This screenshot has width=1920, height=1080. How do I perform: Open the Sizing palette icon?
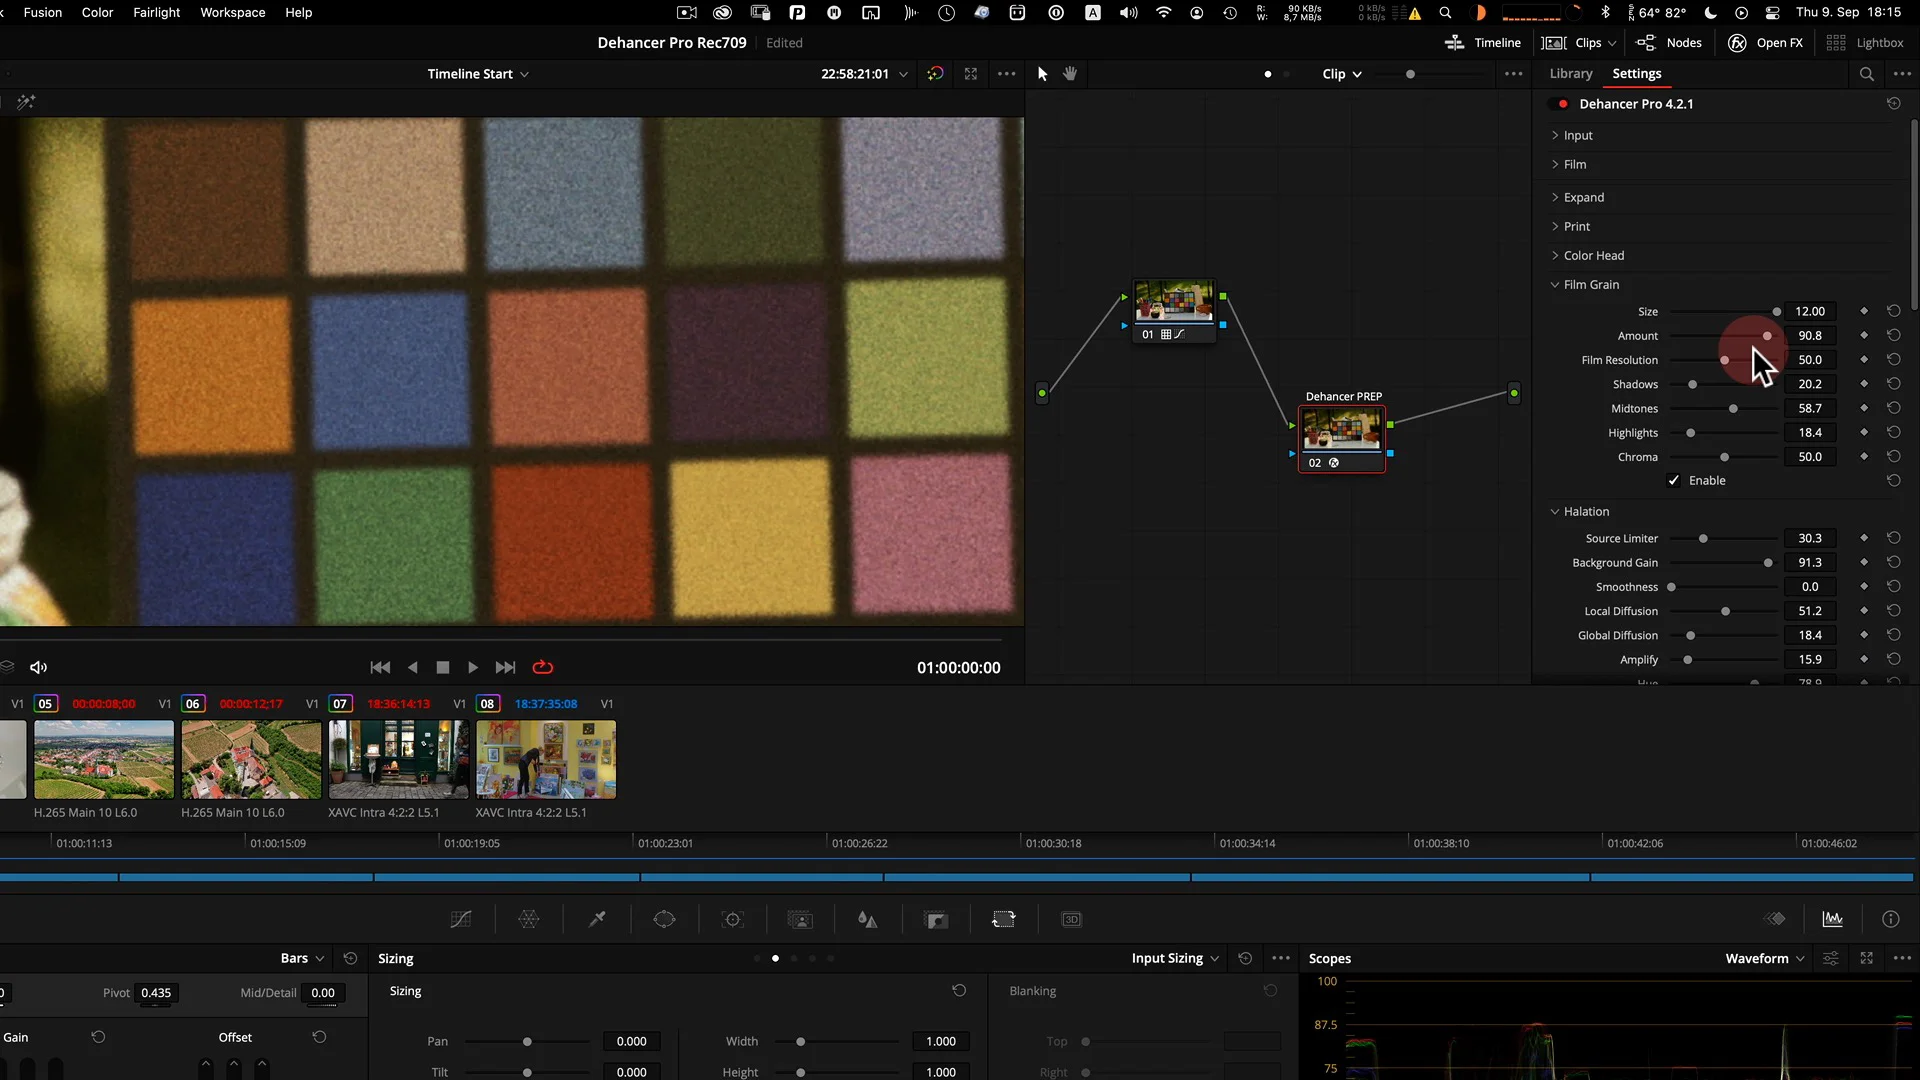pyautogui.click(x=1003, y=919)
